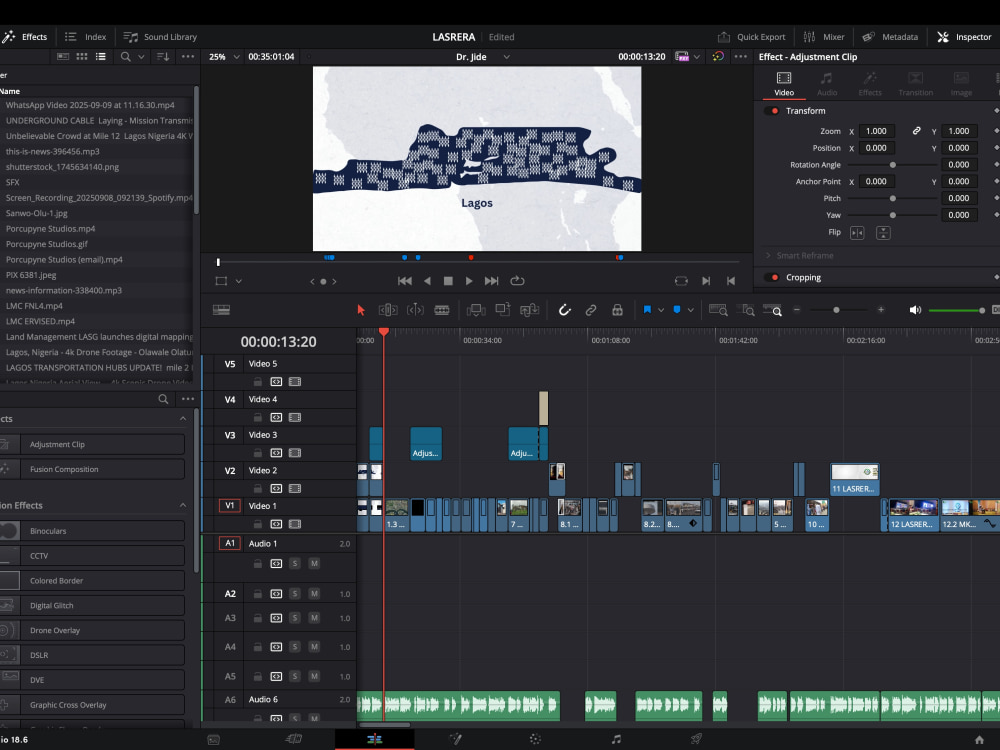
Task: Flip the clip horizontally
Action: (x=857, y=233)
